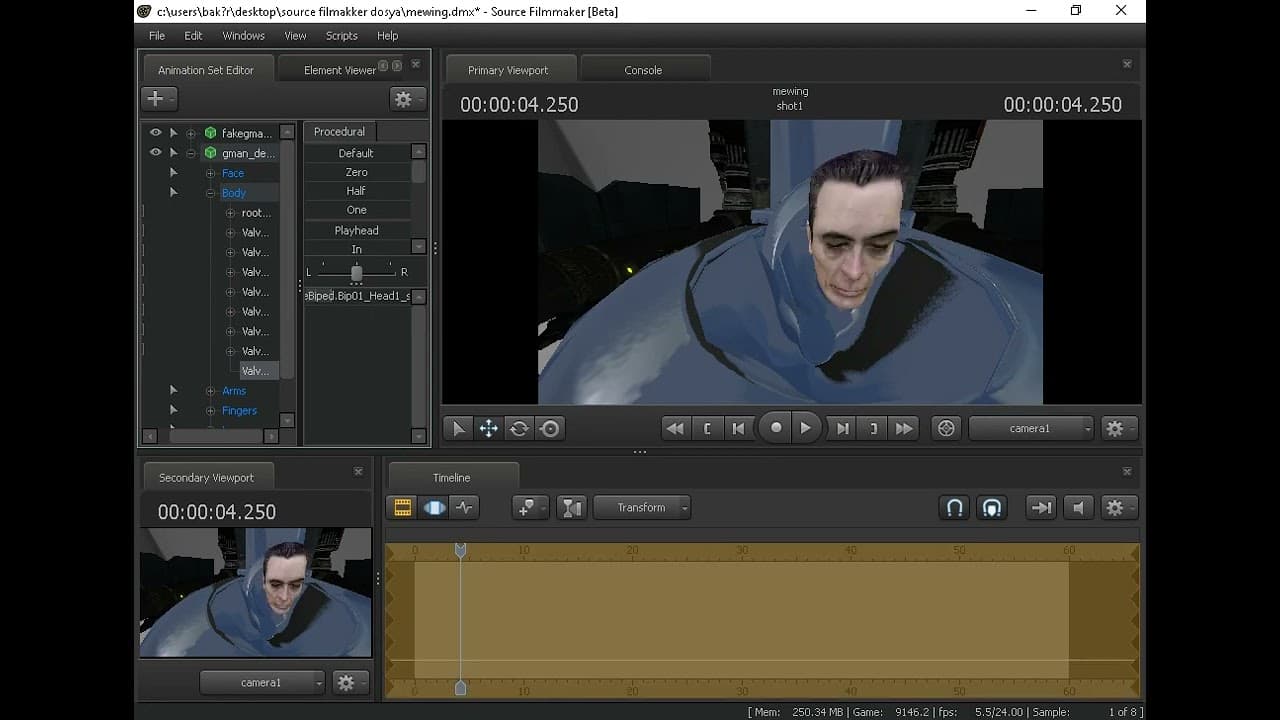Screen dimensions: 1280x720
Task: Apply the Zero procedural preset
Action: coord(357,172)
